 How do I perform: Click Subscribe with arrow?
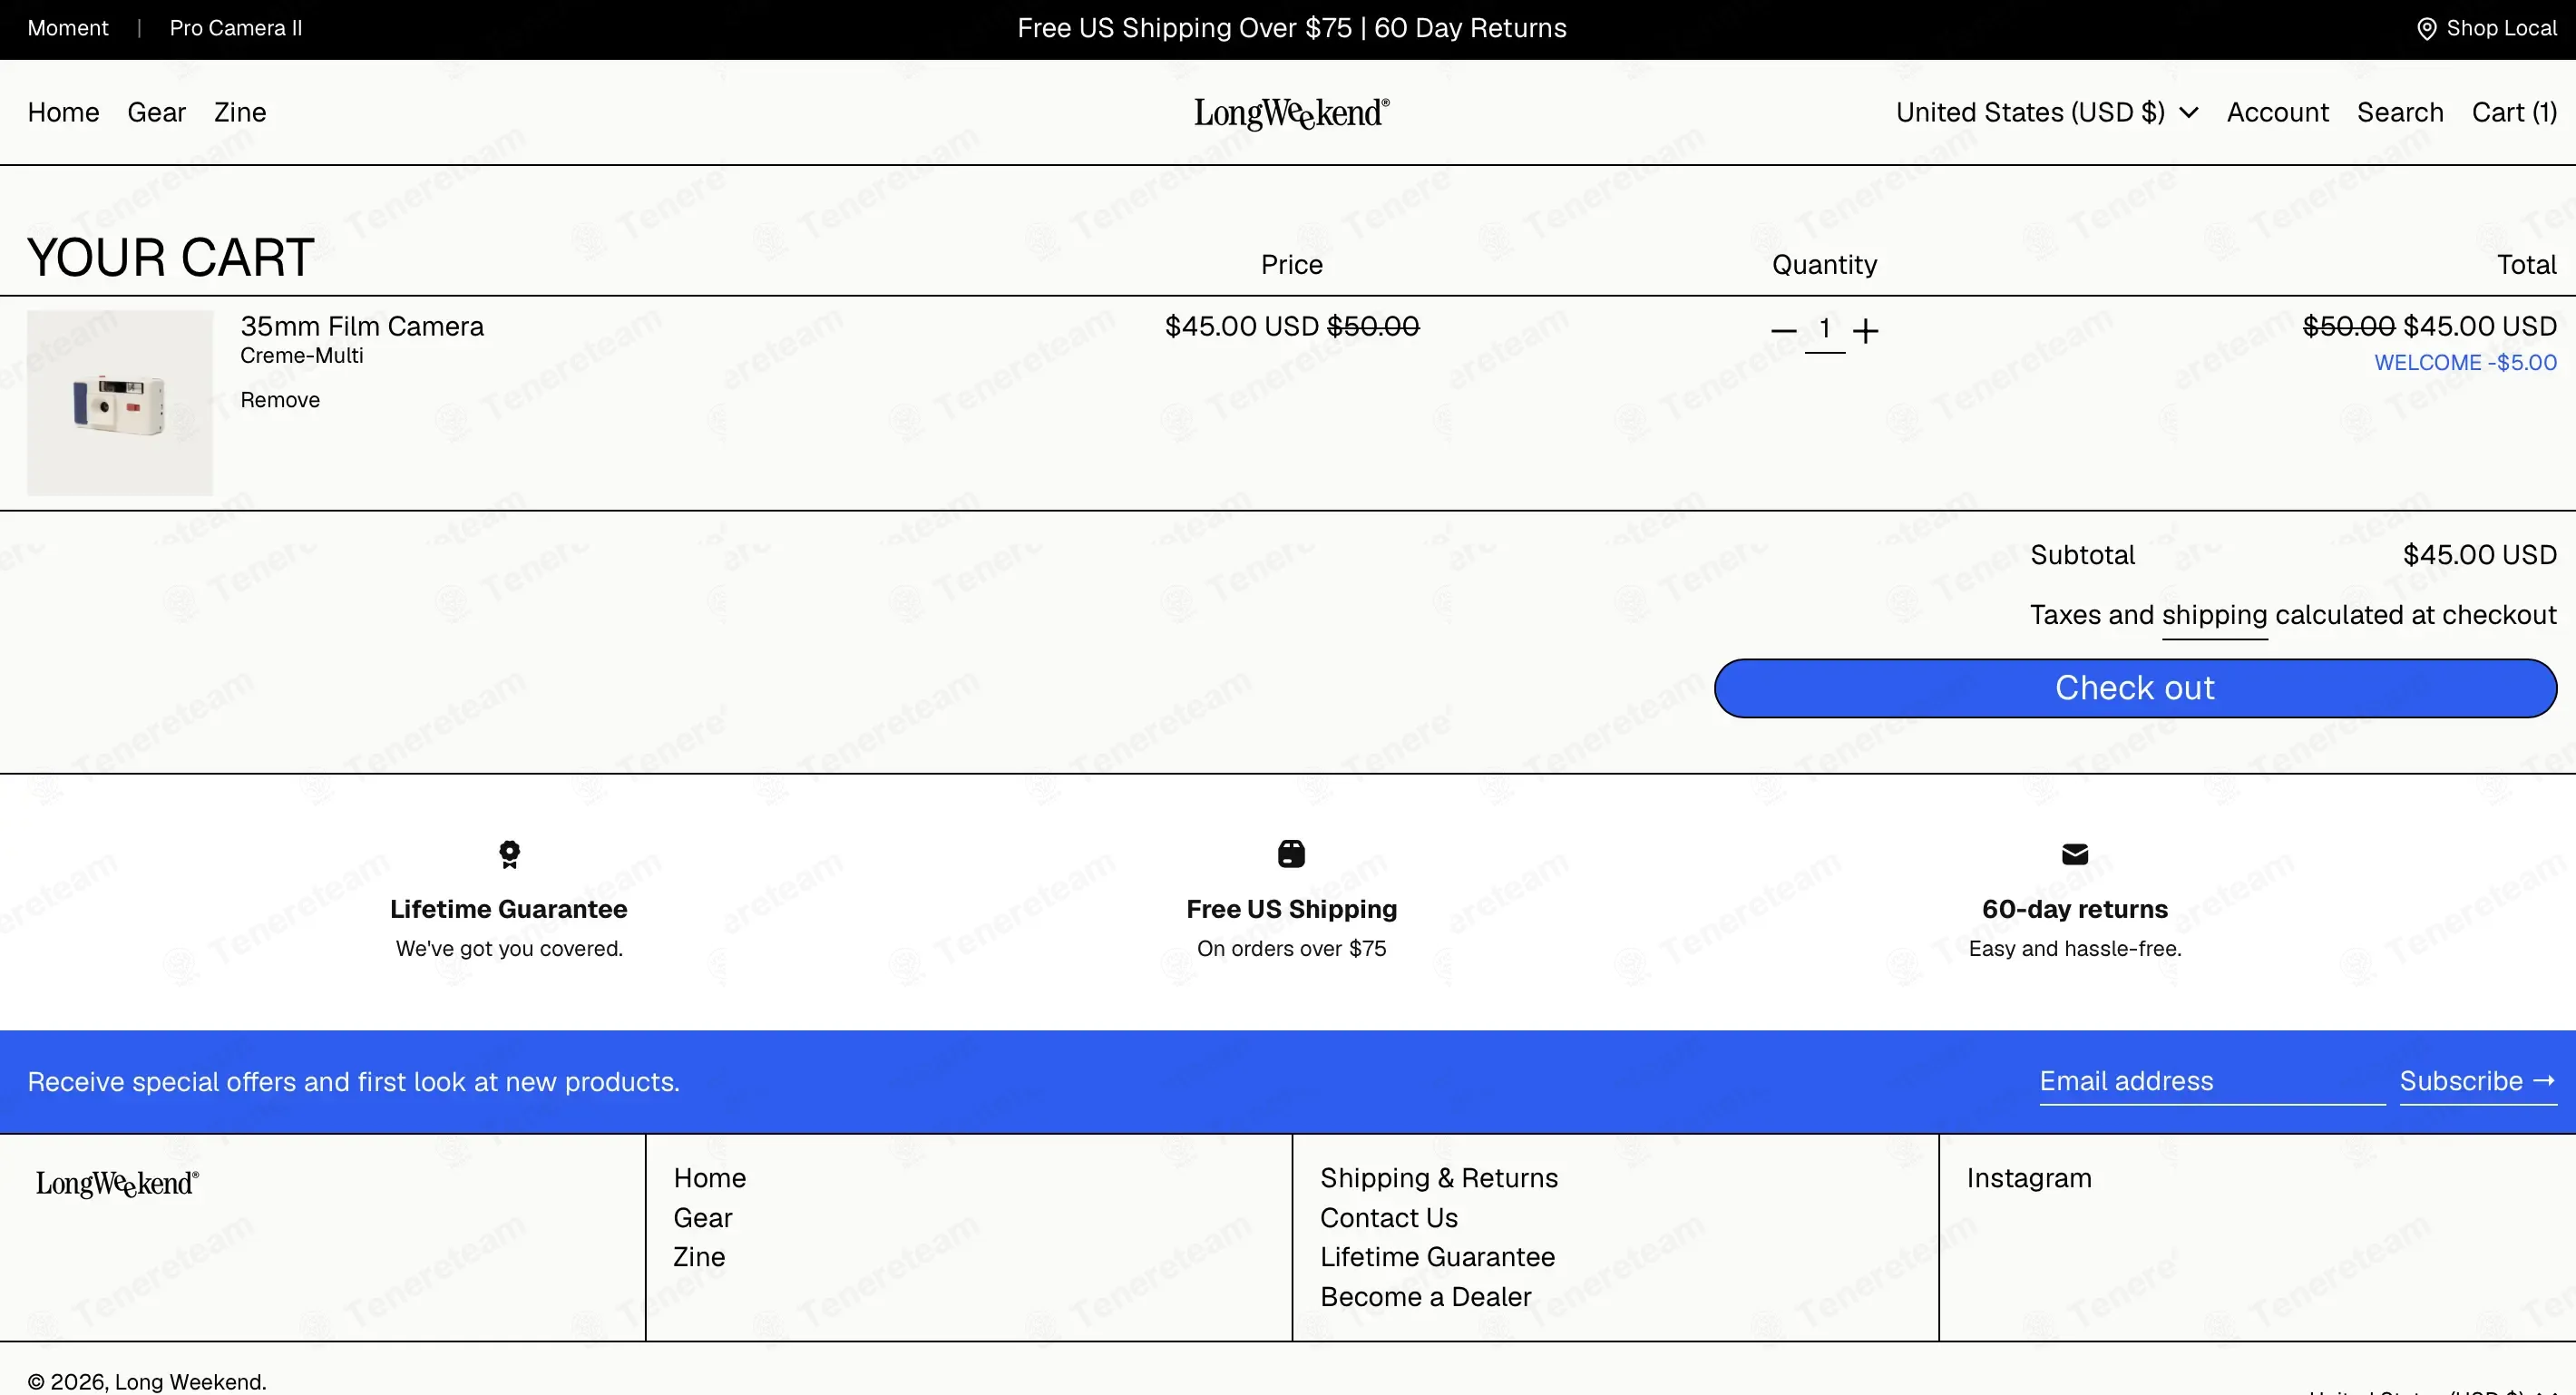(2478, 1081)
